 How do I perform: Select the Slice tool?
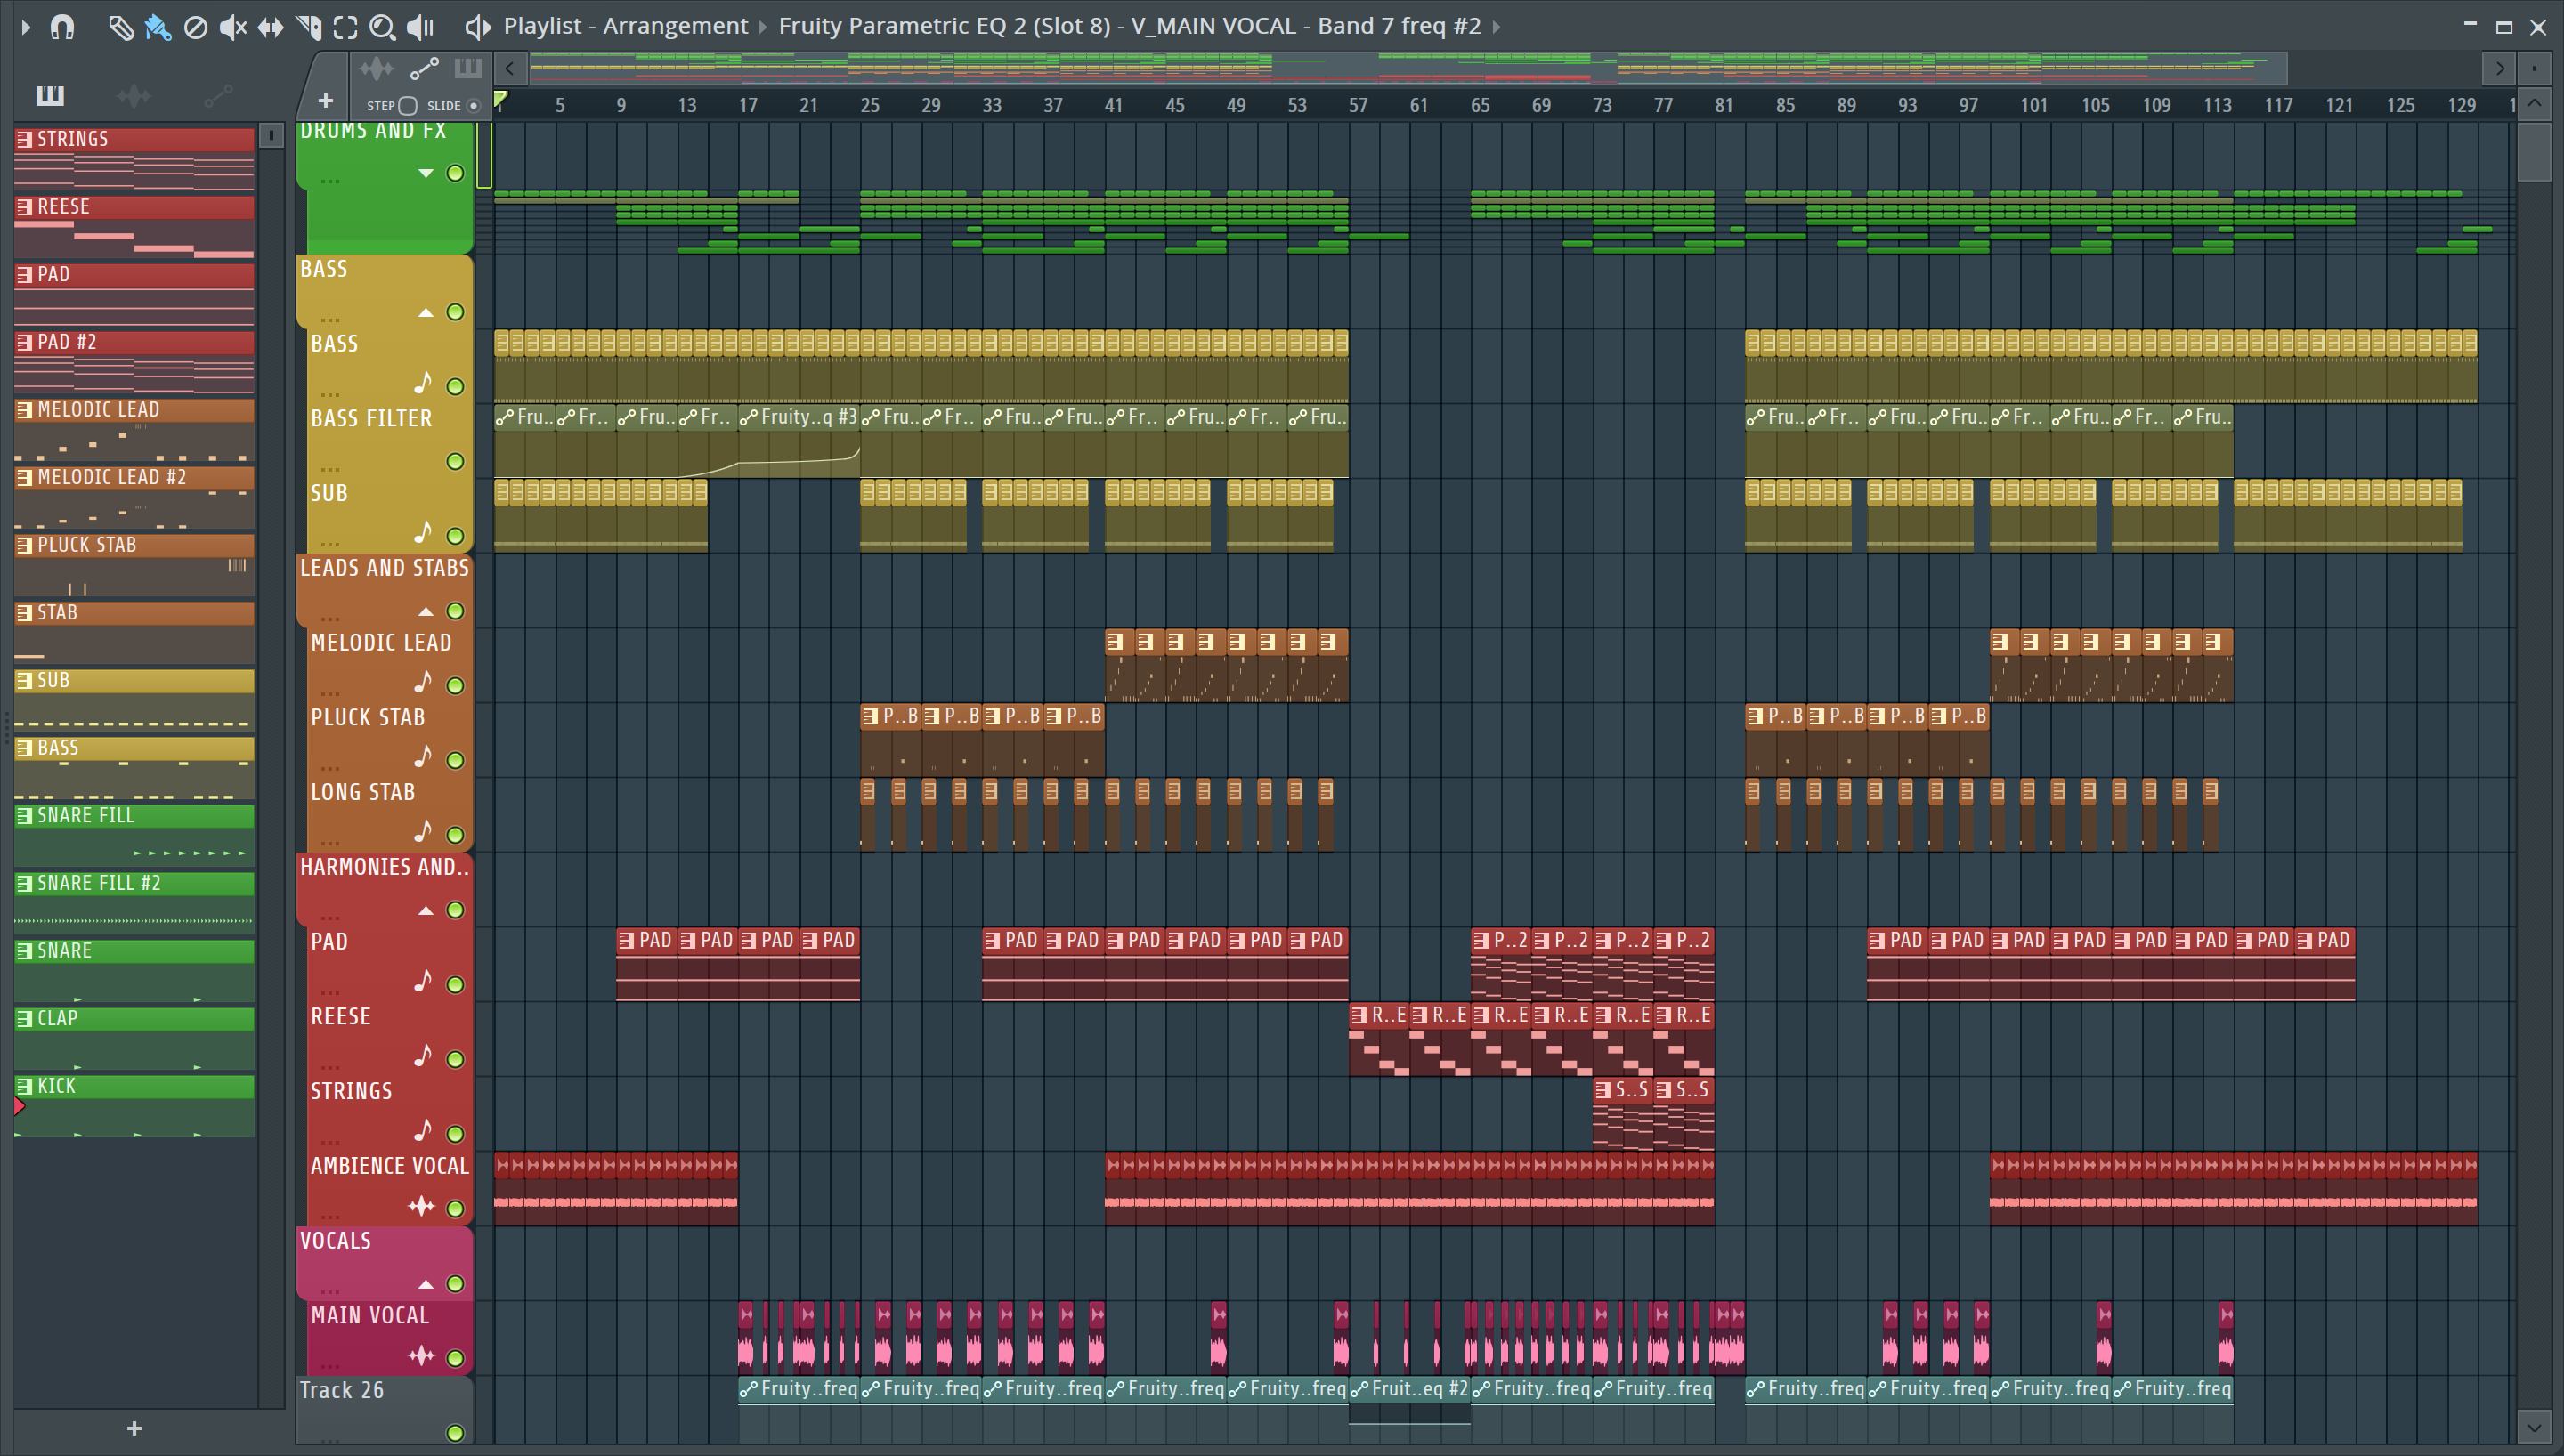(308, 27)
